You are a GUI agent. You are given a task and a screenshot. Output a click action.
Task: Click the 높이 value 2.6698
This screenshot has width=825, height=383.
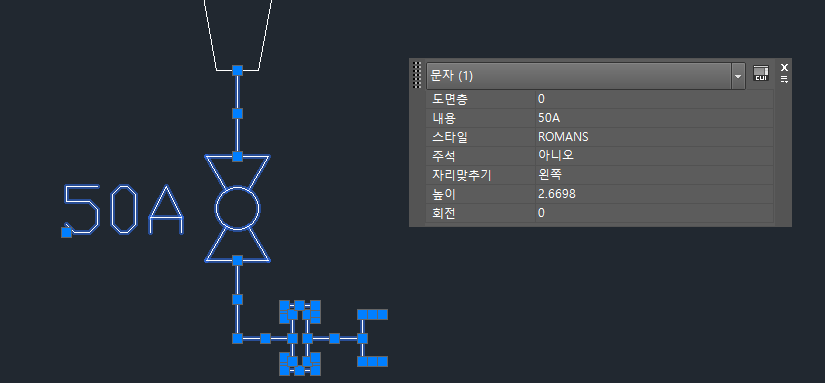coord(654,194)
